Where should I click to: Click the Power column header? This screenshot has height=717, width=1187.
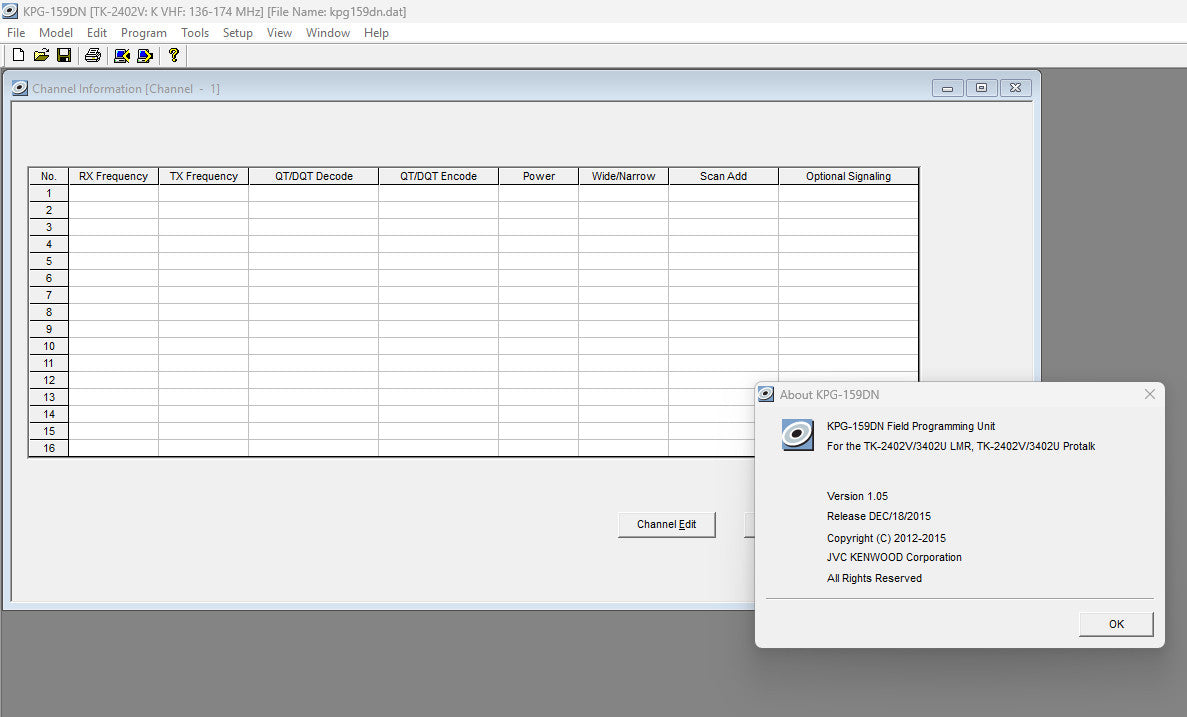[x=538, y=176]
